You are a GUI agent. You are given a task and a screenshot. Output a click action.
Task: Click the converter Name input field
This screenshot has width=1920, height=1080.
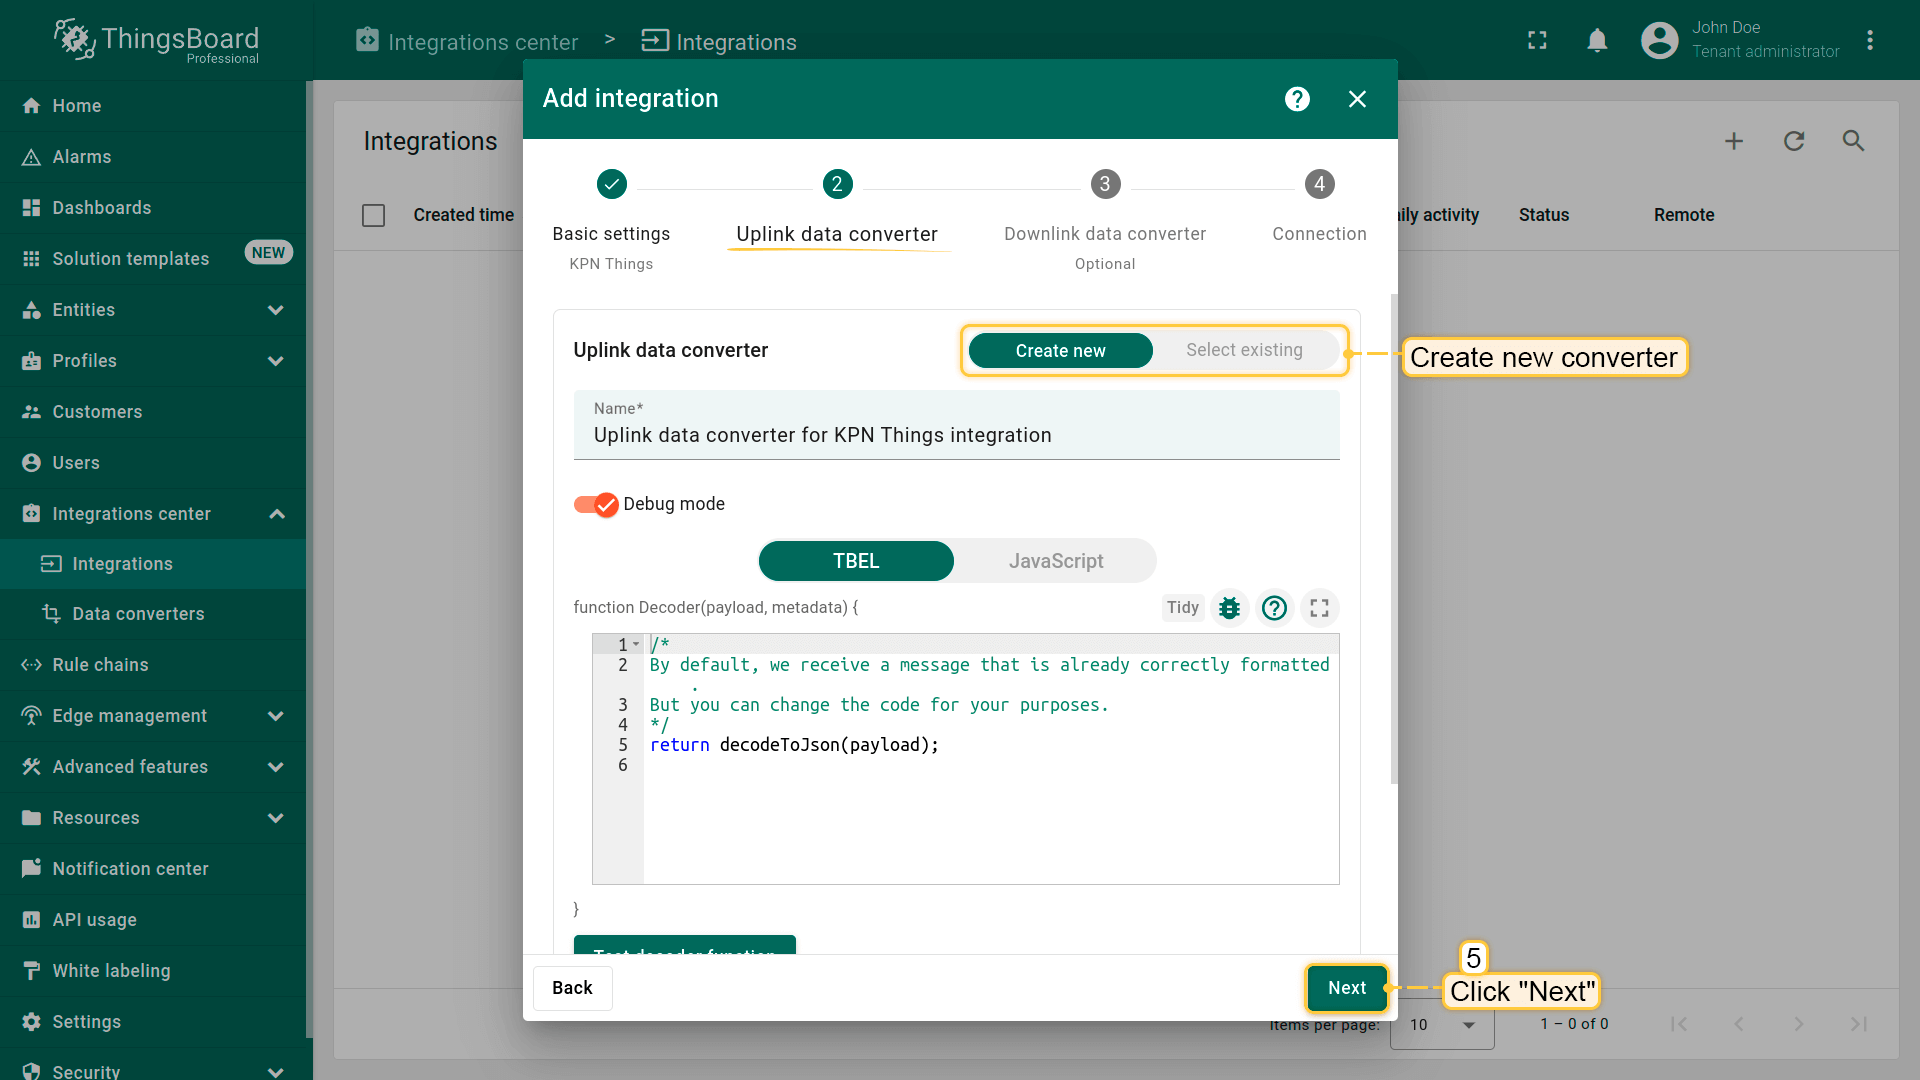(955, 435)
